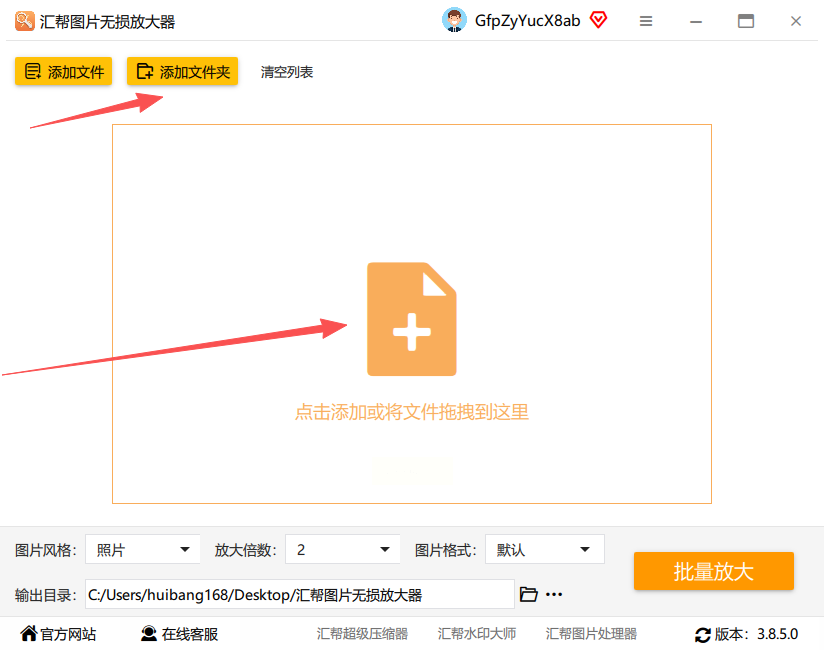The image size is (824, 650).
Task: Expand the 图片格式 dropdown showing 默认
Action: coord(544,550)
